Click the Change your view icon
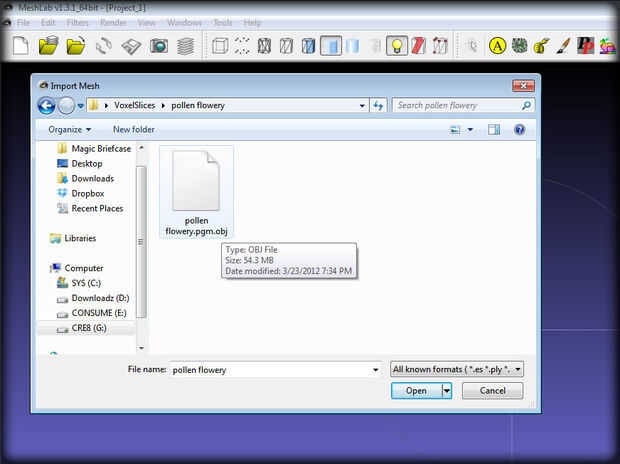The width and height of the screenshot is (620, 464). [455, 130]
